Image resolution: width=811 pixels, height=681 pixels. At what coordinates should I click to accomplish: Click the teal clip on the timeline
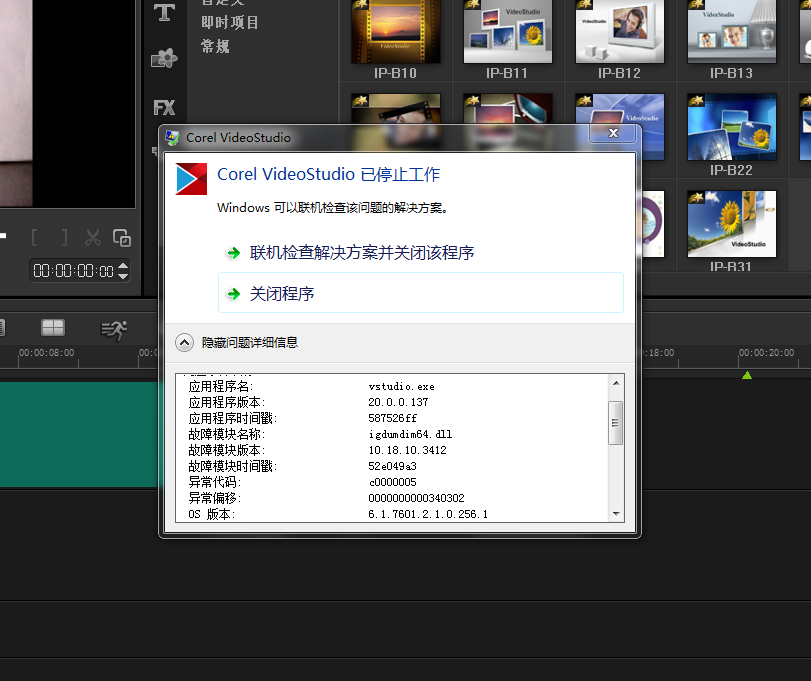(x=79, y=434)
